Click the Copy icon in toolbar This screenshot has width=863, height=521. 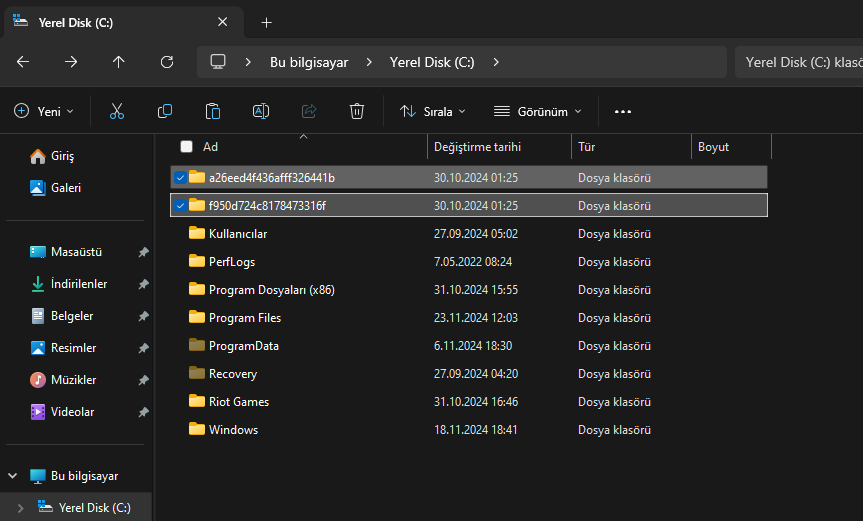165,111
